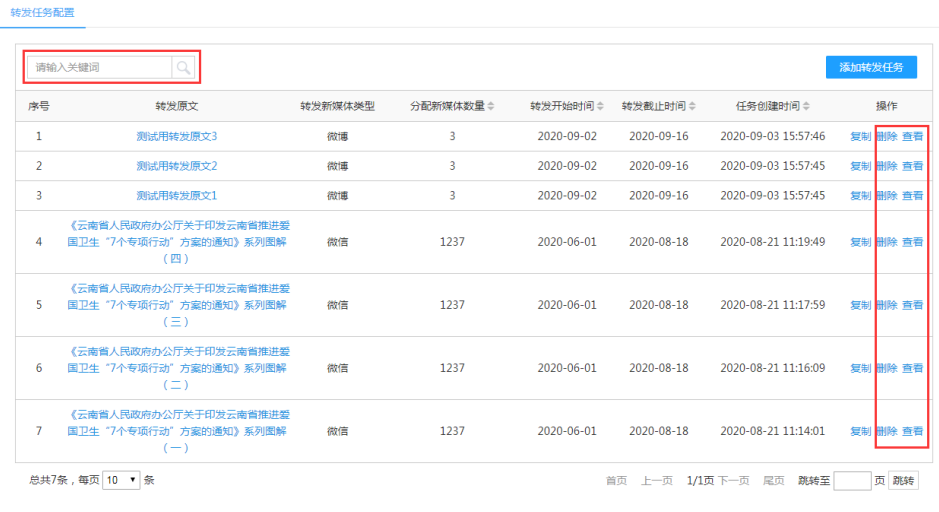View details of 测试用转发原文1 row

(912, 196)
